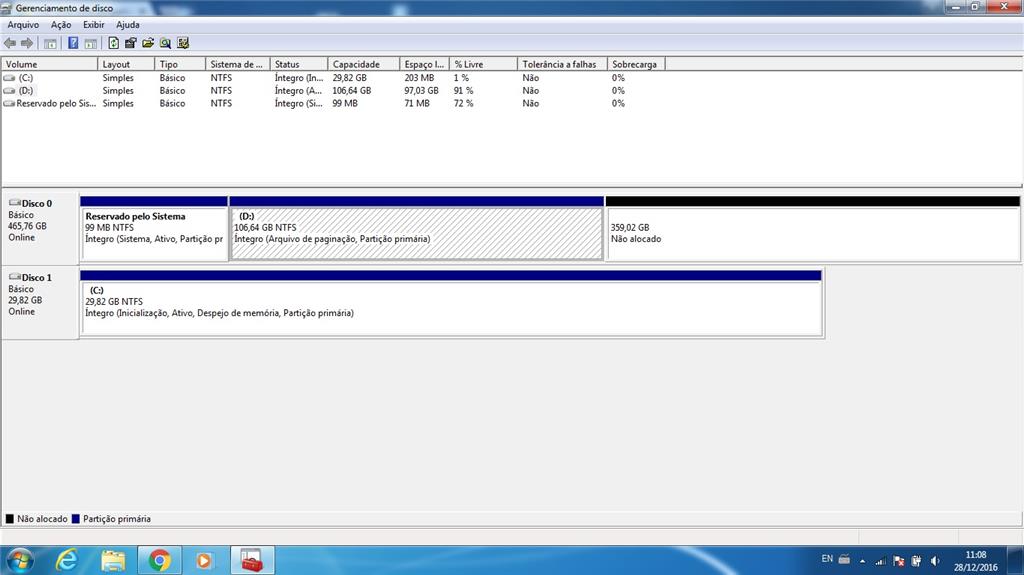Click the red toolbox app in taskbar
Screen dimensions: 1024x575
click(x=251, y=561)
